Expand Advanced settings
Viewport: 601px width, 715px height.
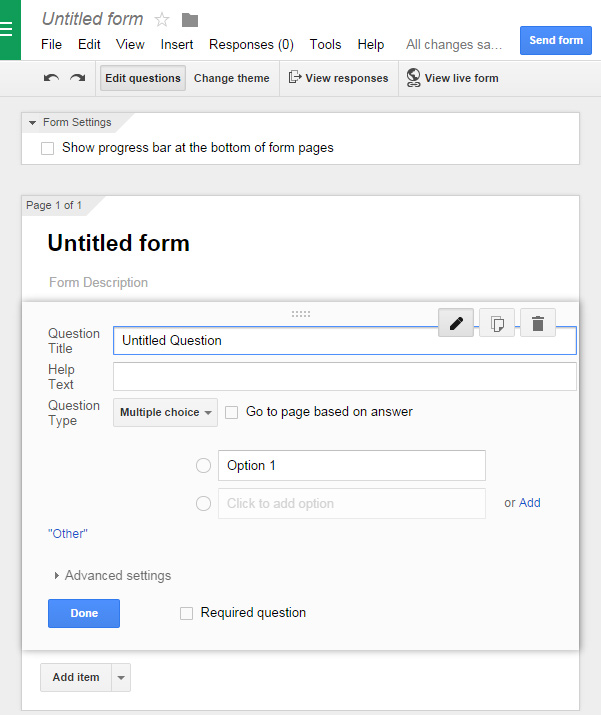click(x=112, y=575)
